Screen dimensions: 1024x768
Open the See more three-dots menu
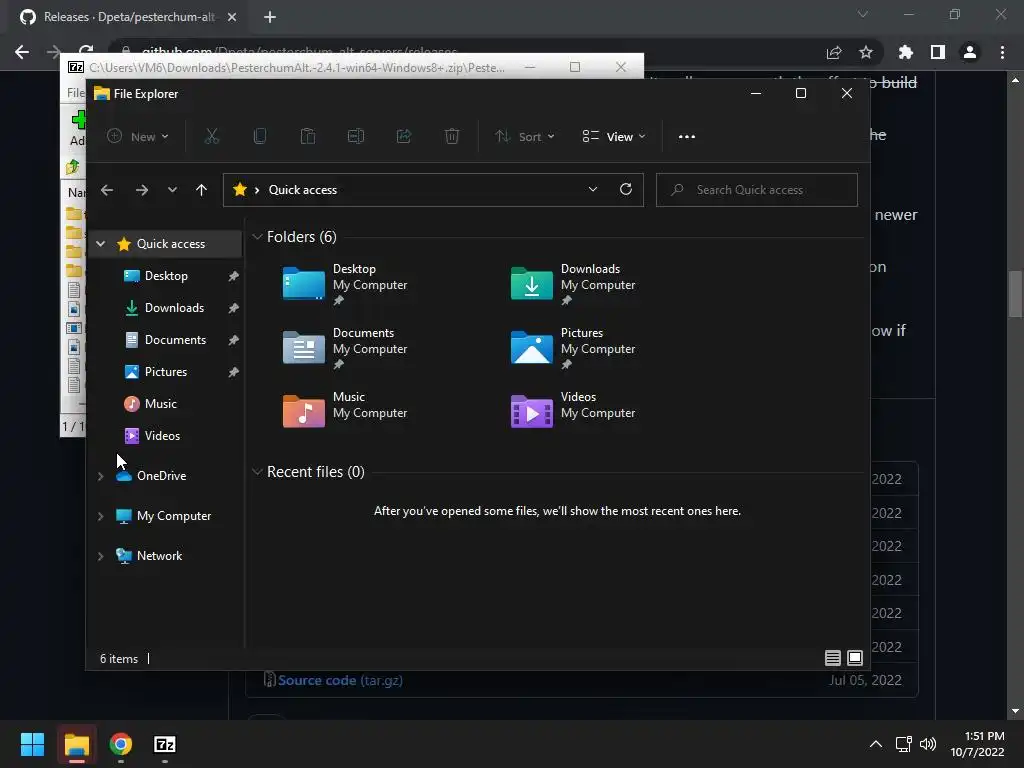(686, 136)
